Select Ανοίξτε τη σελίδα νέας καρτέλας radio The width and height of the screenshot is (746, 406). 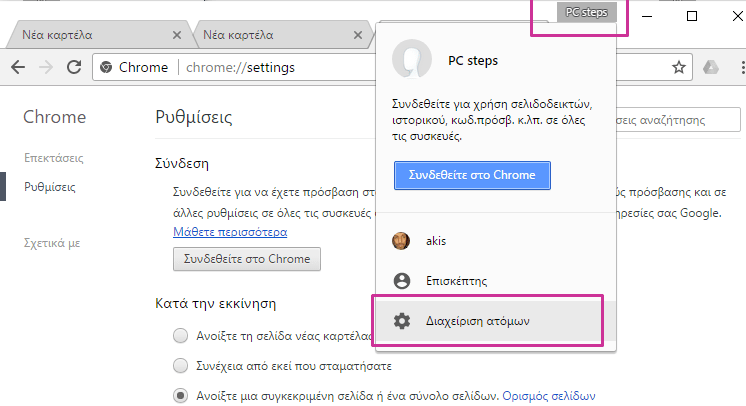(x=180, y=336)
